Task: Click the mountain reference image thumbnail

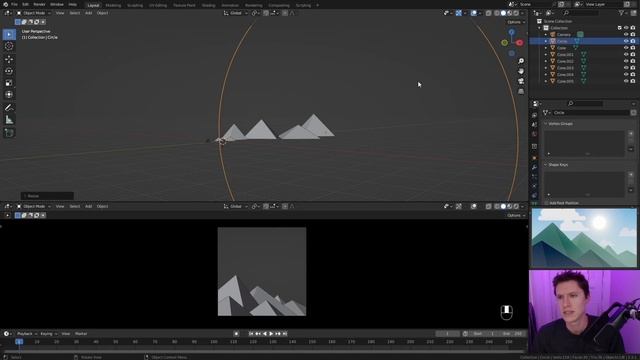Action: (584, 238)
